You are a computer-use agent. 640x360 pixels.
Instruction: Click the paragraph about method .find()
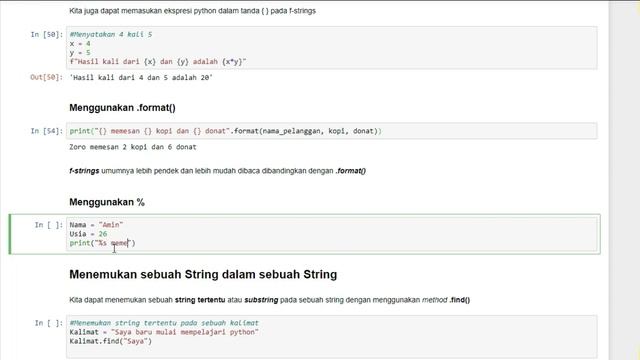pos(269,300)
